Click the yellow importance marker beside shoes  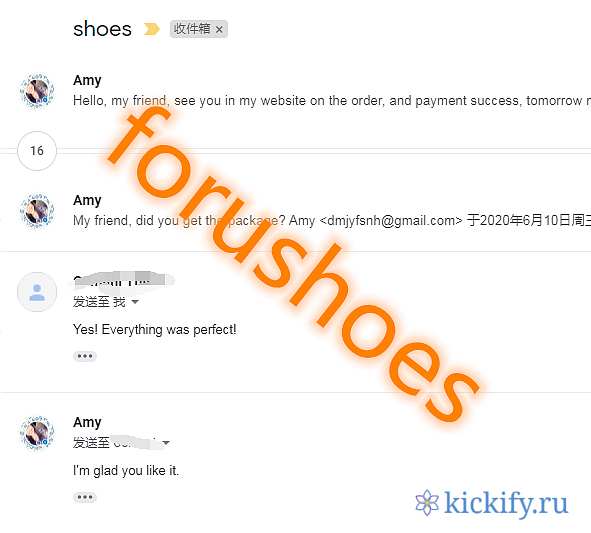click(x=152, y=29)
